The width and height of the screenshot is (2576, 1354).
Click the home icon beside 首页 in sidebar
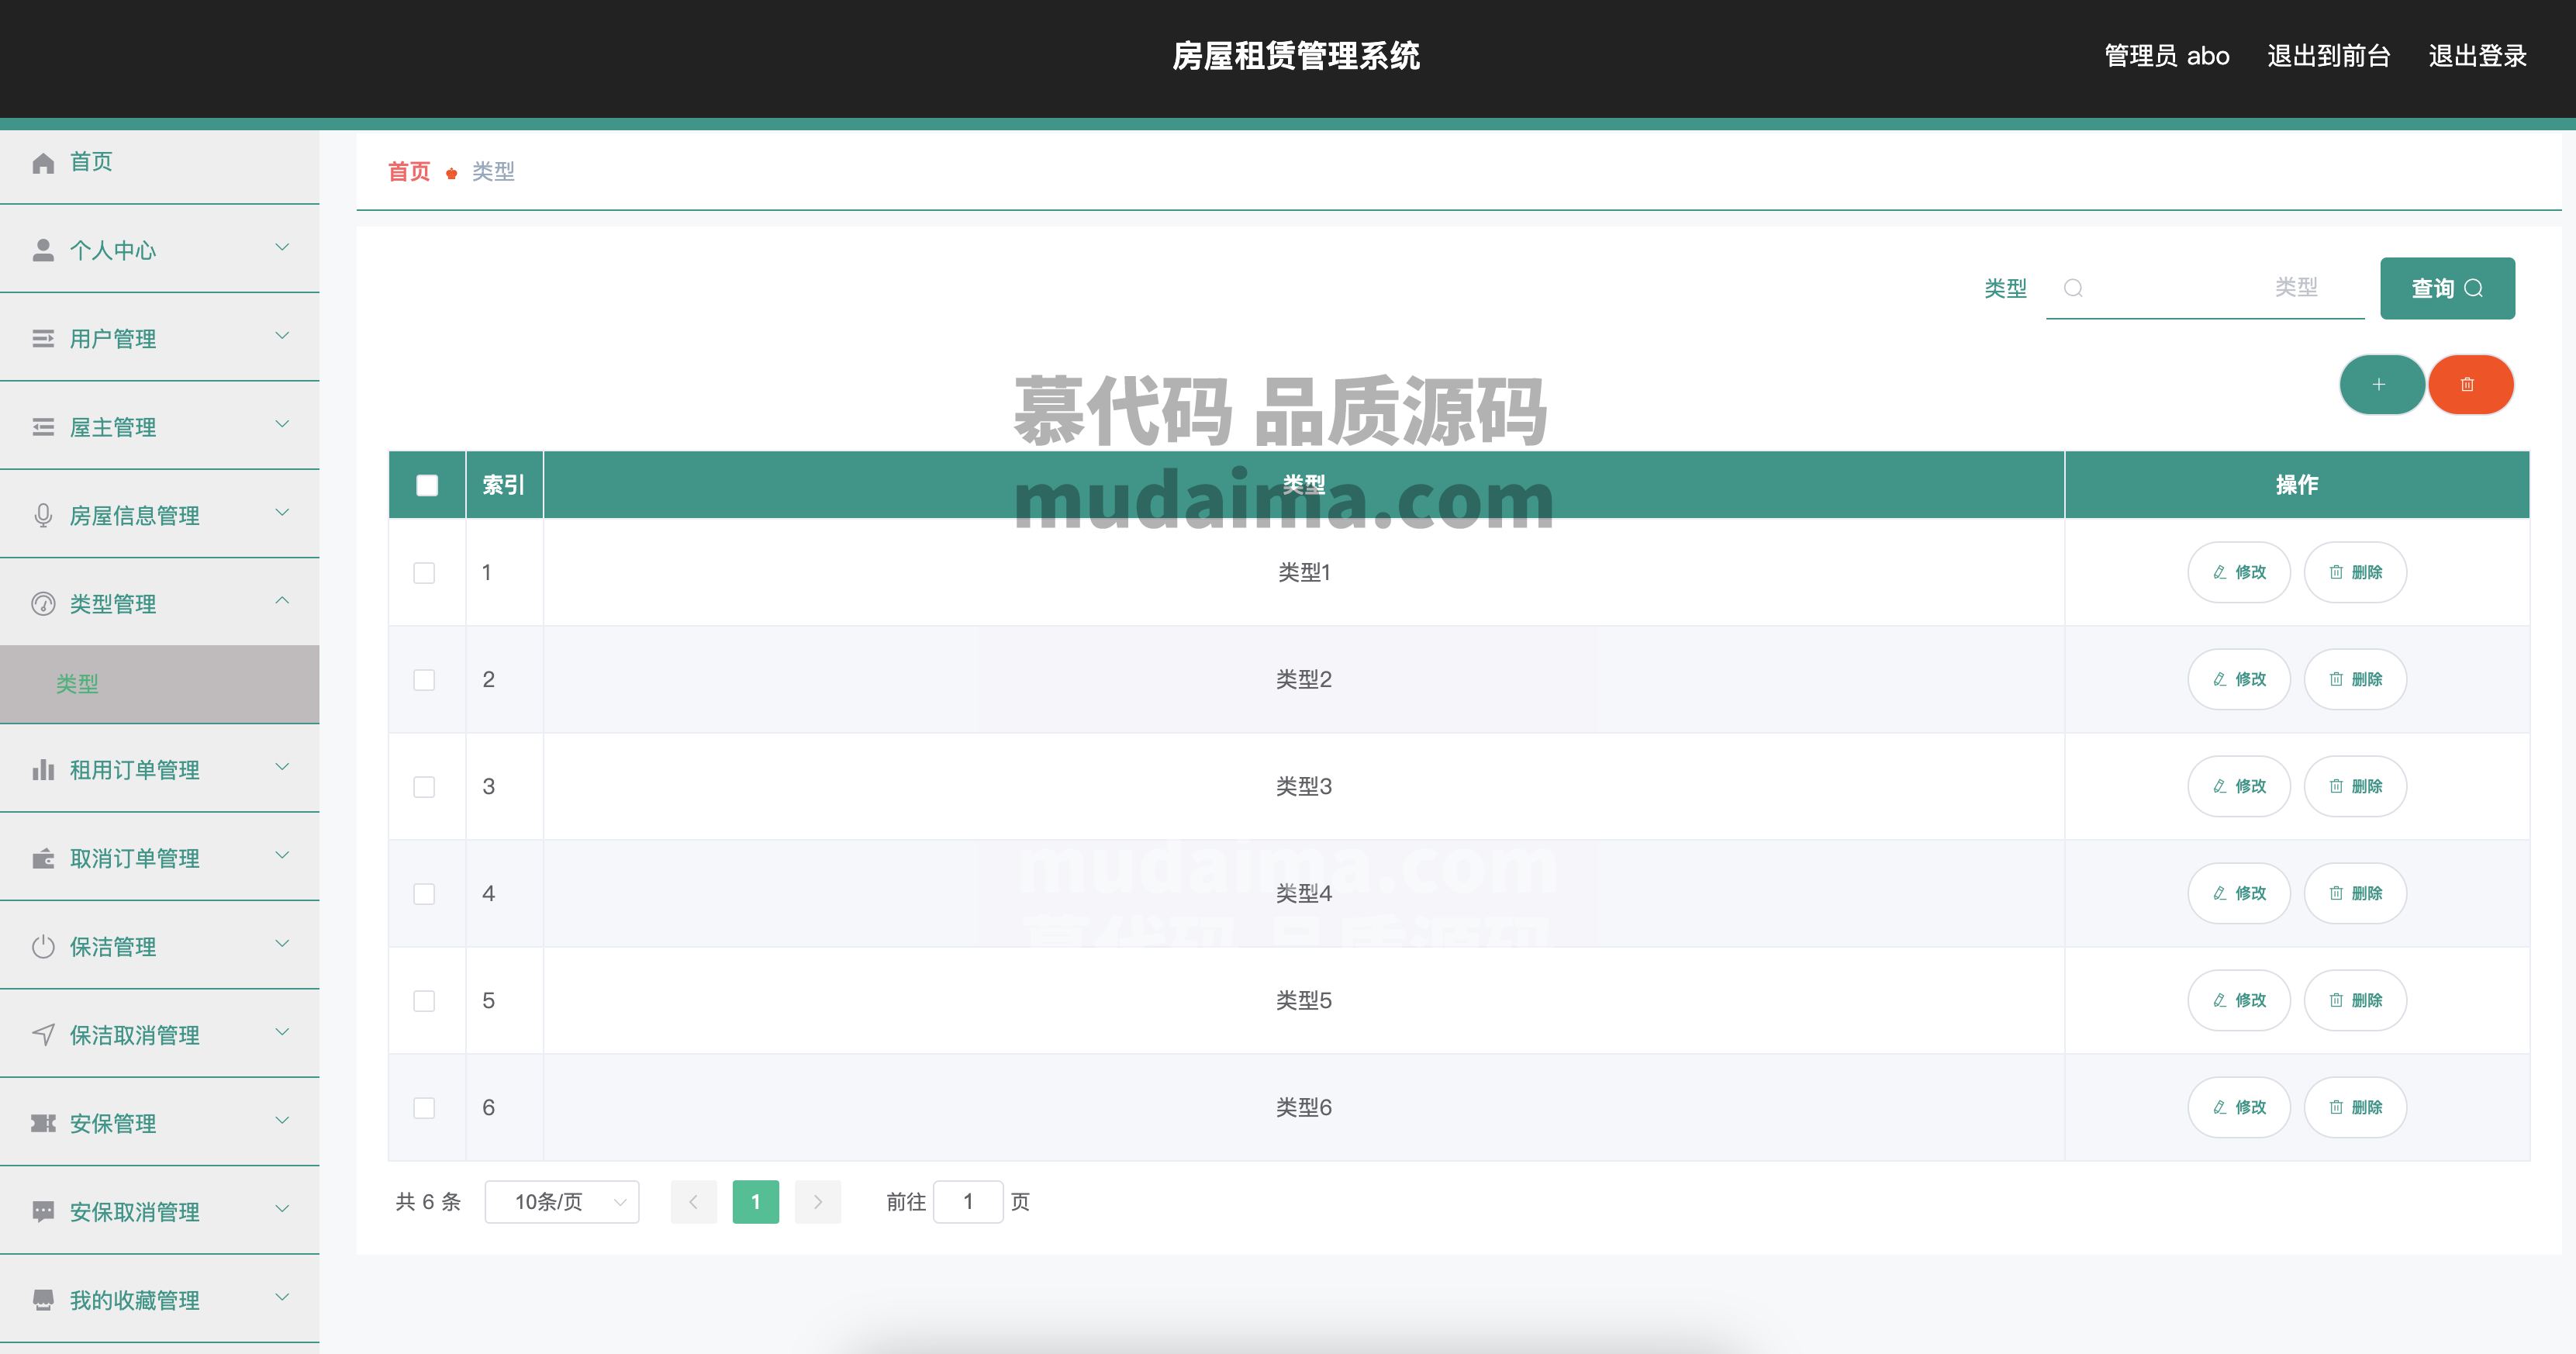[x=43, y=163]
